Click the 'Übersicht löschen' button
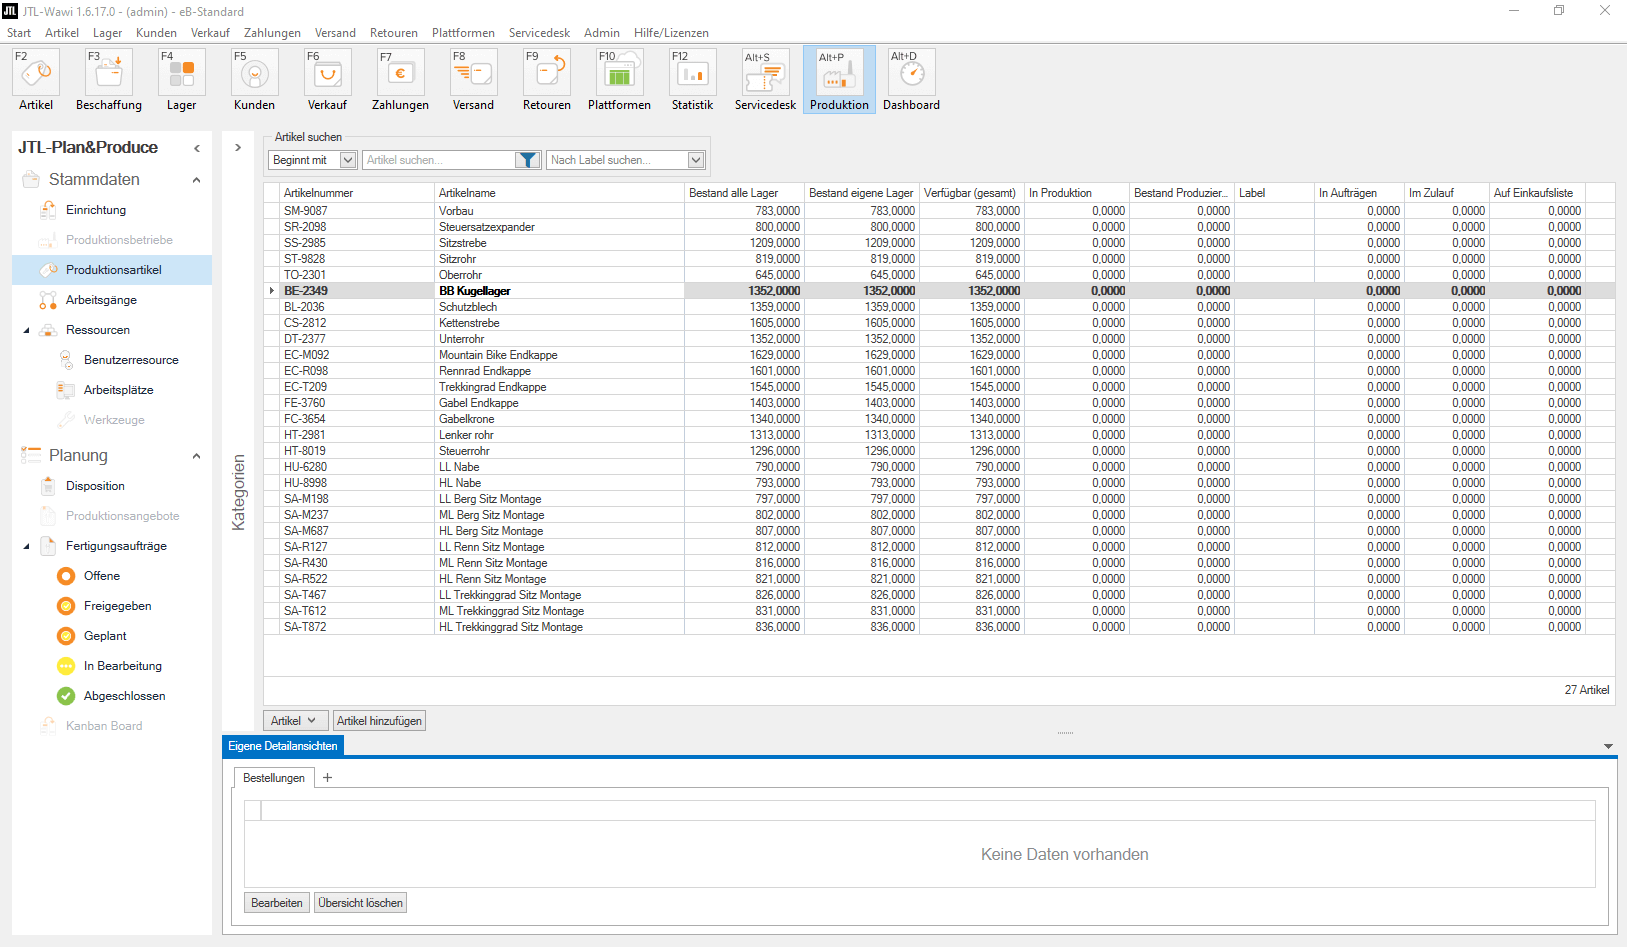The image size is (1627, 947). click(360, 903)
